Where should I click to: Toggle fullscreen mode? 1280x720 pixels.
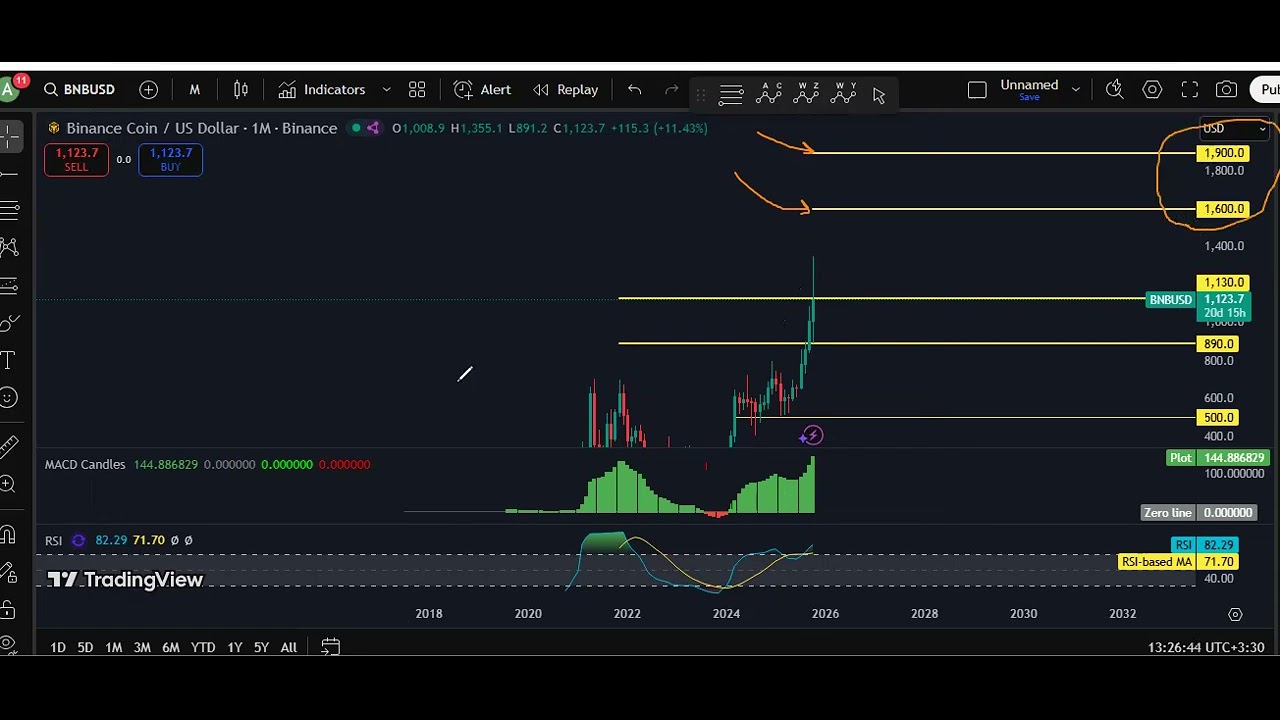point(1189,90)
